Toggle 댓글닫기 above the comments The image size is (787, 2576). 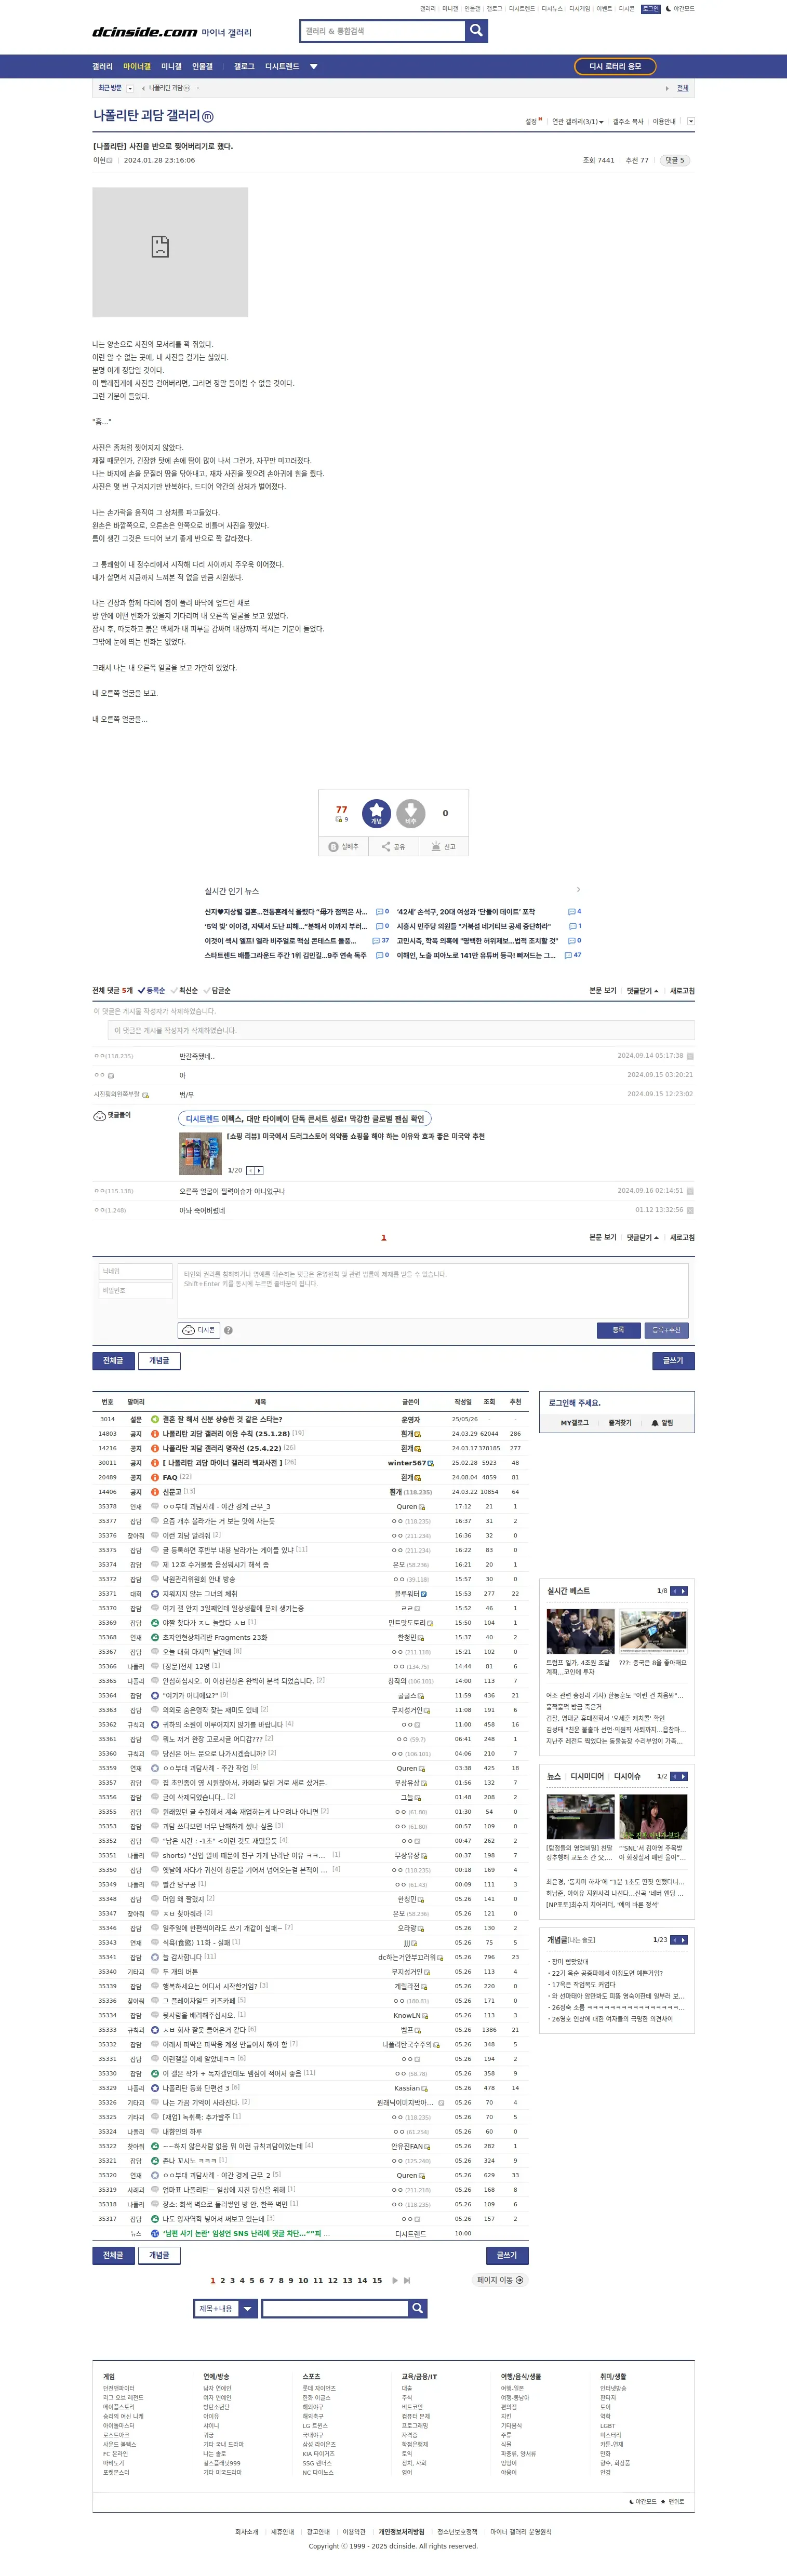click(x=643, y=990)
